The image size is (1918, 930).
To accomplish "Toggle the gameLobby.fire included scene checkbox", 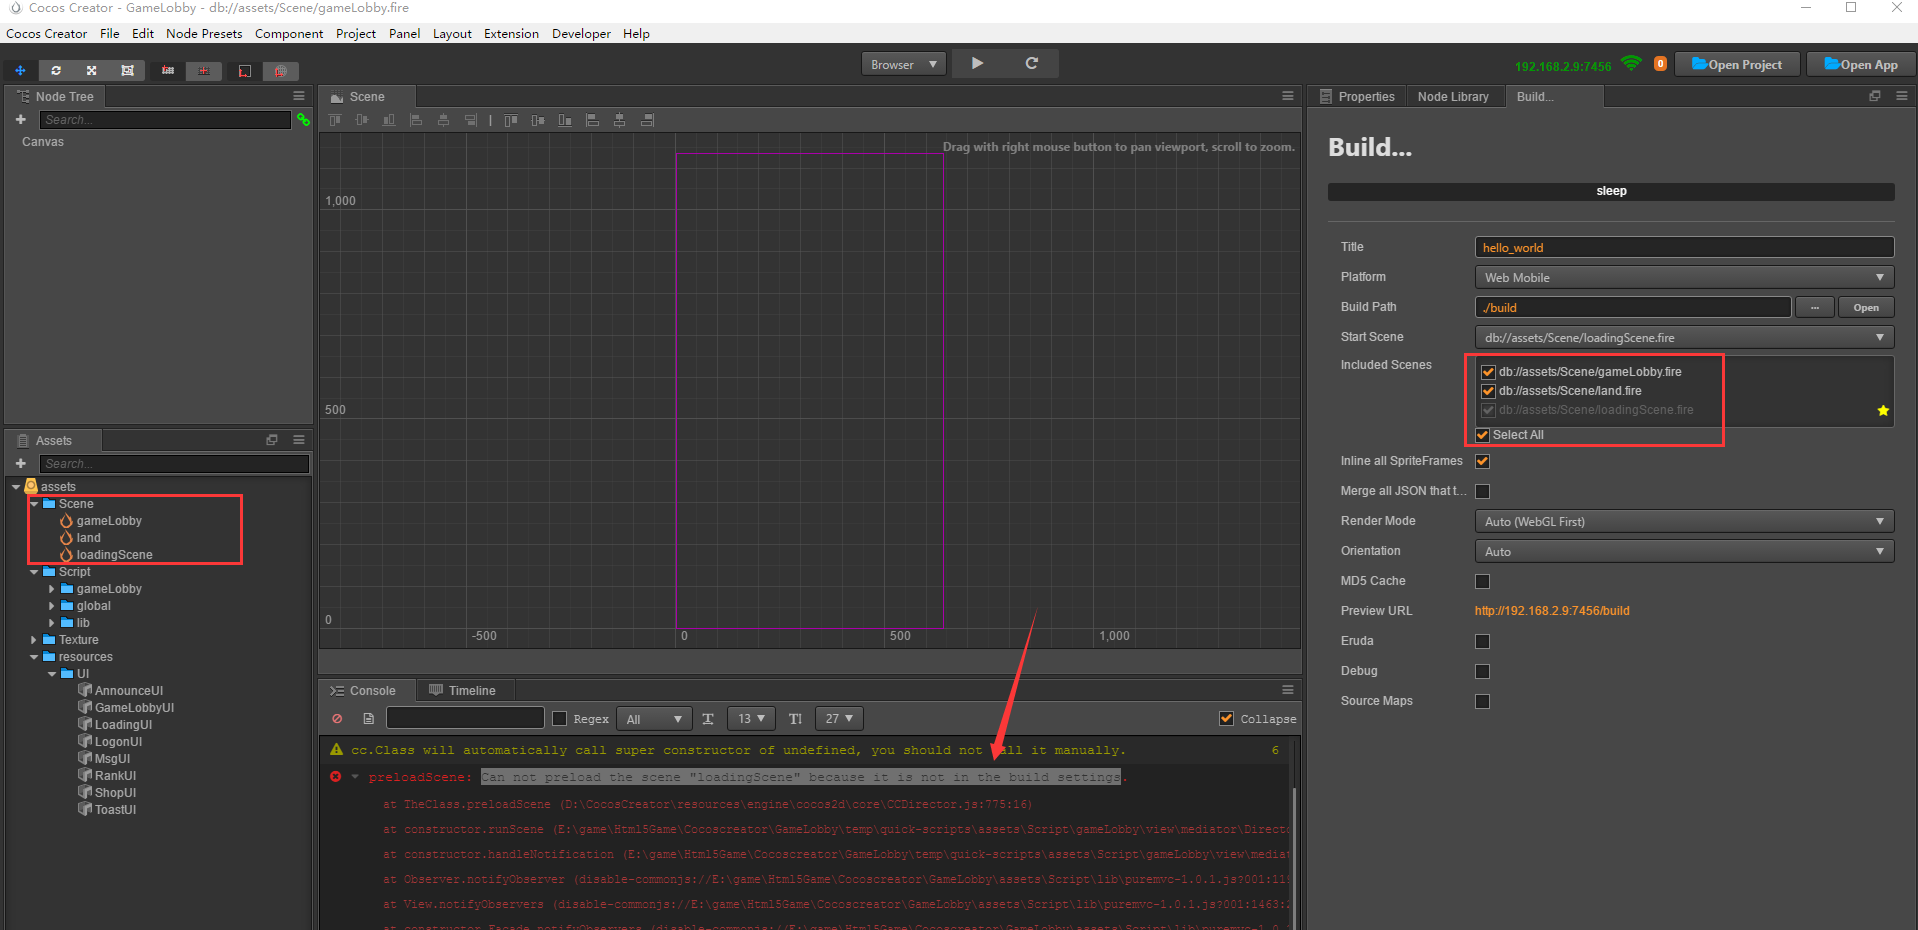I will coord(1488,372).
